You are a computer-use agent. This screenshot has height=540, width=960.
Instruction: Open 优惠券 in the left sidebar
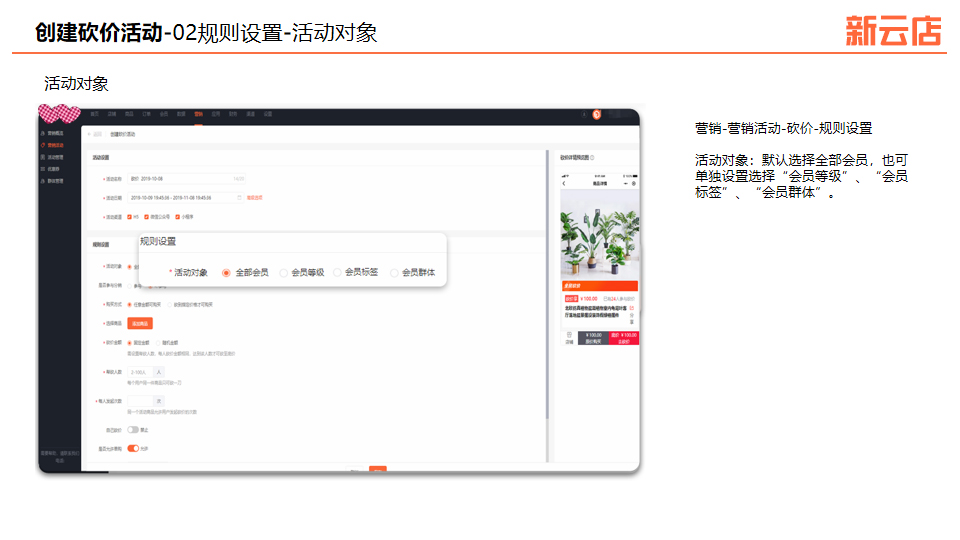51,169
